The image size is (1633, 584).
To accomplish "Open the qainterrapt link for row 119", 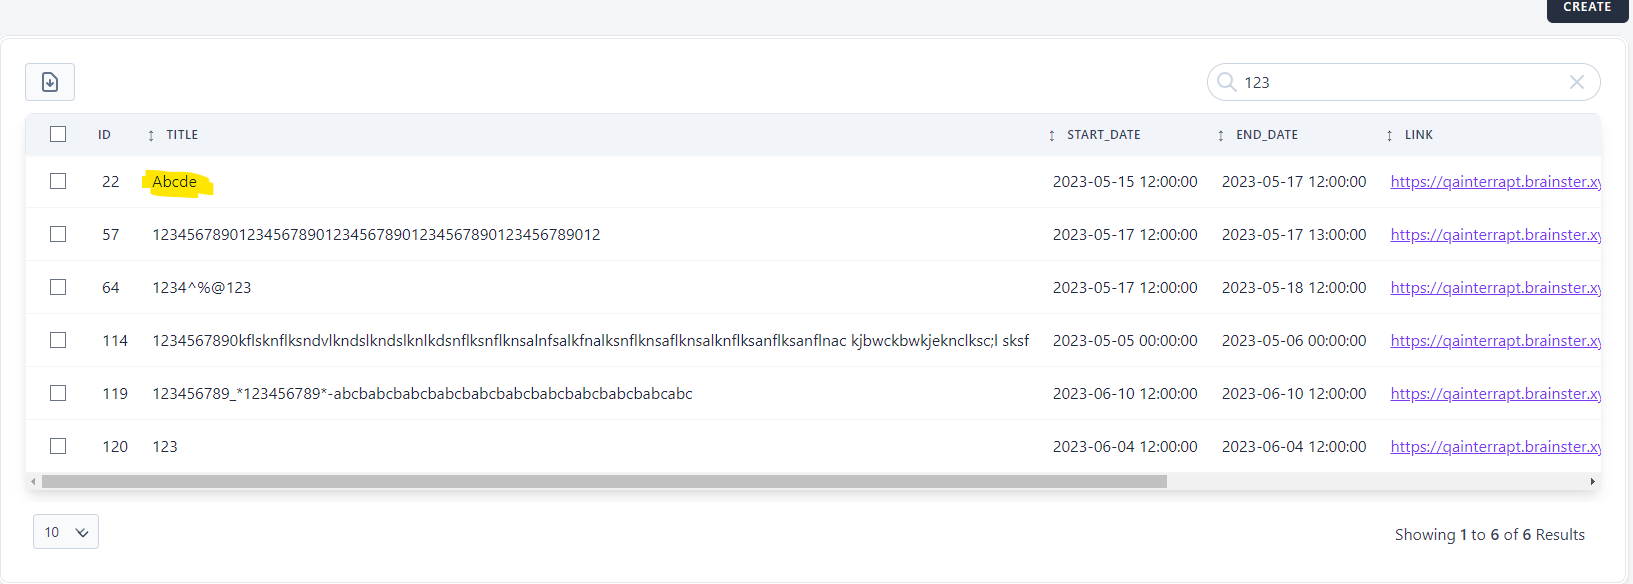I will [1495, 393].
